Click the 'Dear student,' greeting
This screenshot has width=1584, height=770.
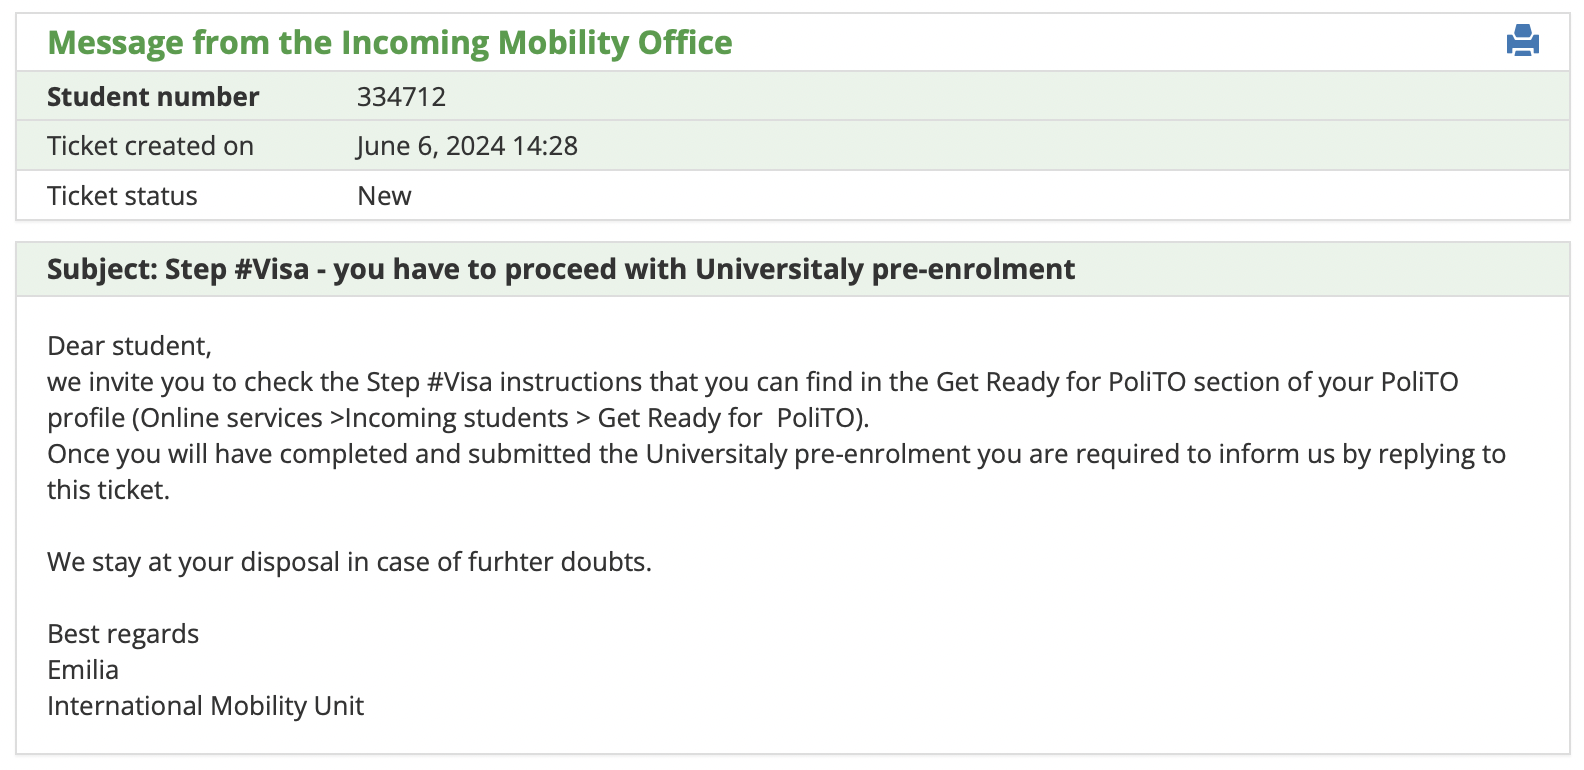129,346
